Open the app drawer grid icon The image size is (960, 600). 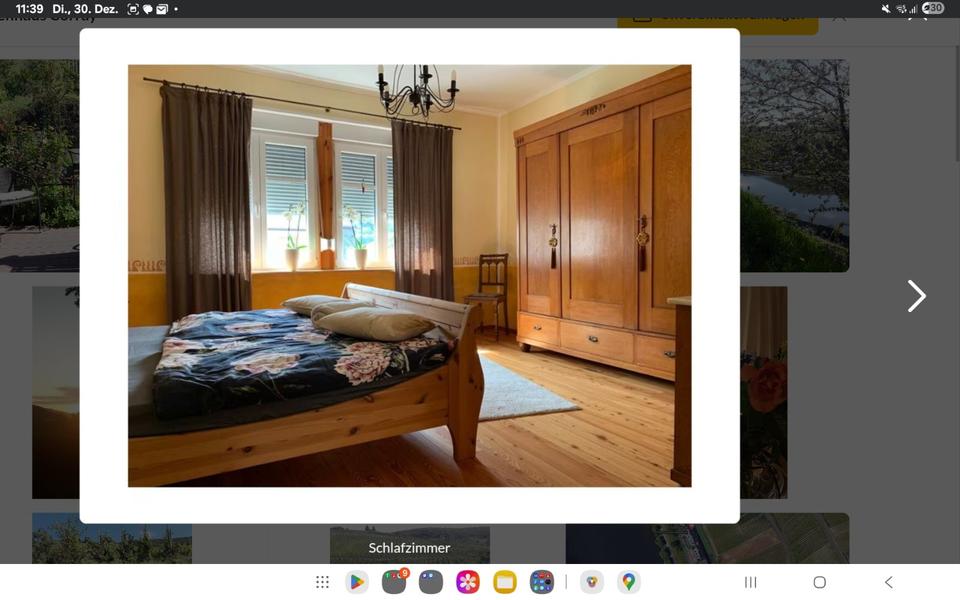pyautogui.click(x=322, y=582)
